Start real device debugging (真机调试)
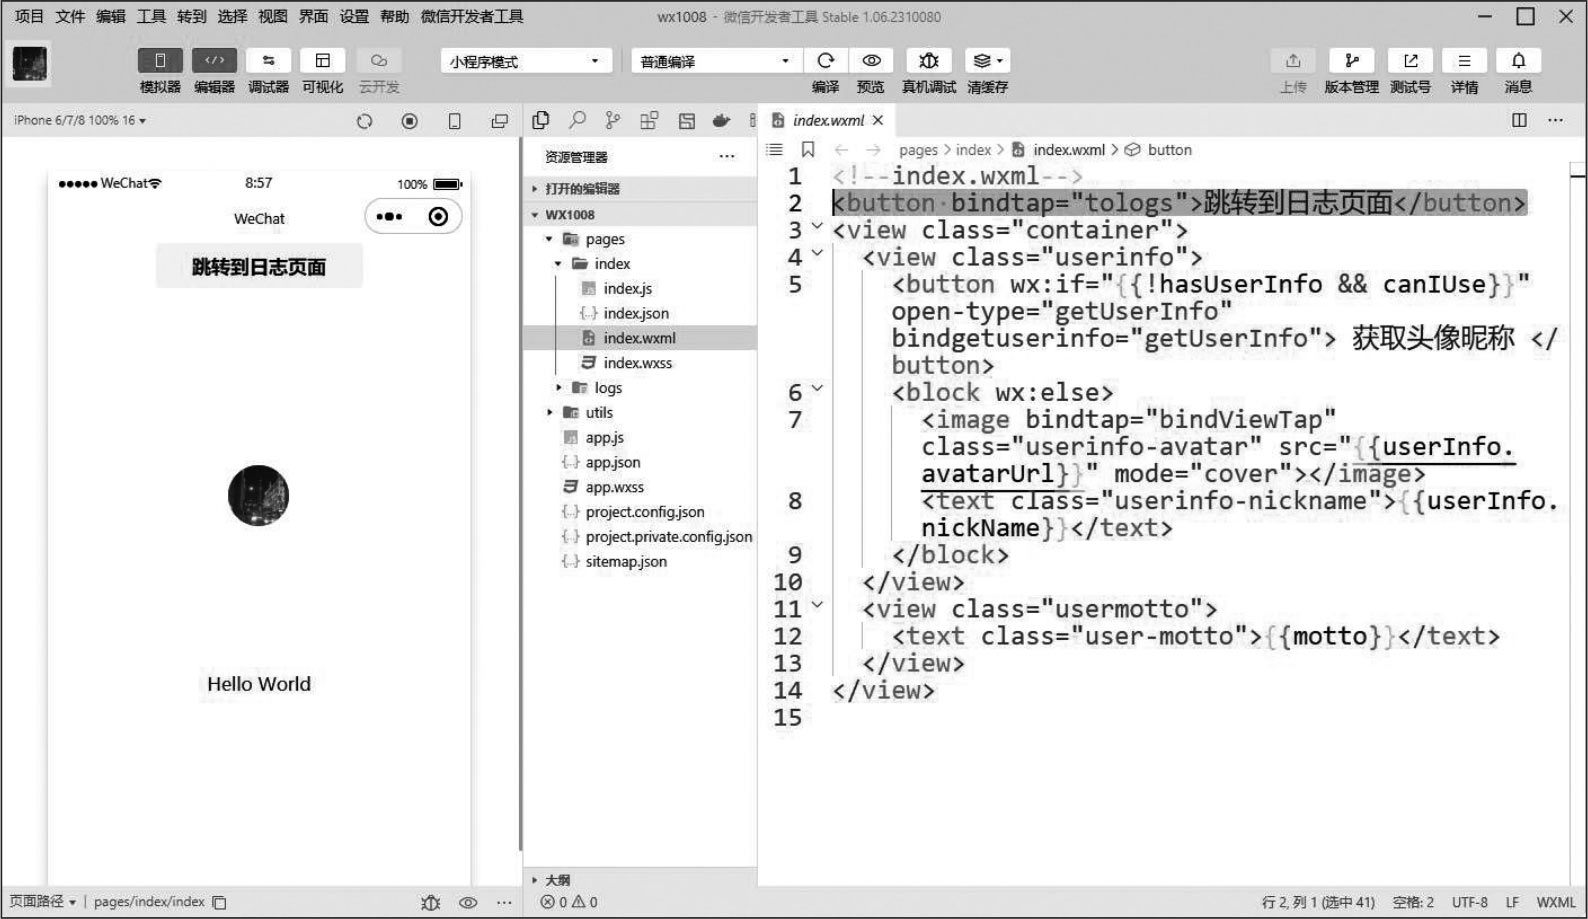 click(x=928, y=61)
